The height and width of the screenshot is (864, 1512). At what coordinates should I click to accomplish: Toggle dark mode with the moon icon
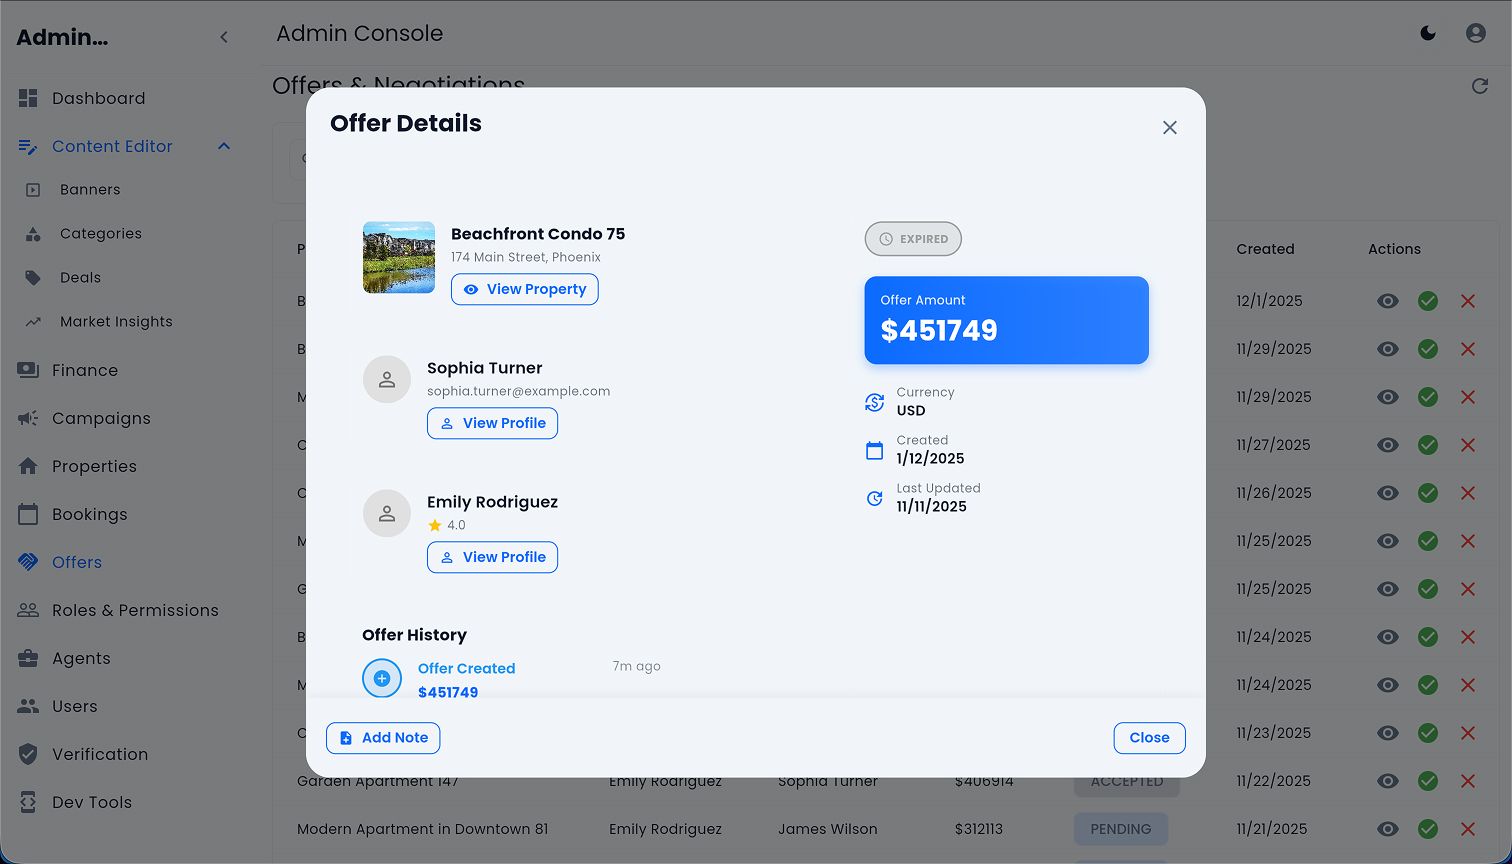pyautogui.click(x=1428, y=33)
